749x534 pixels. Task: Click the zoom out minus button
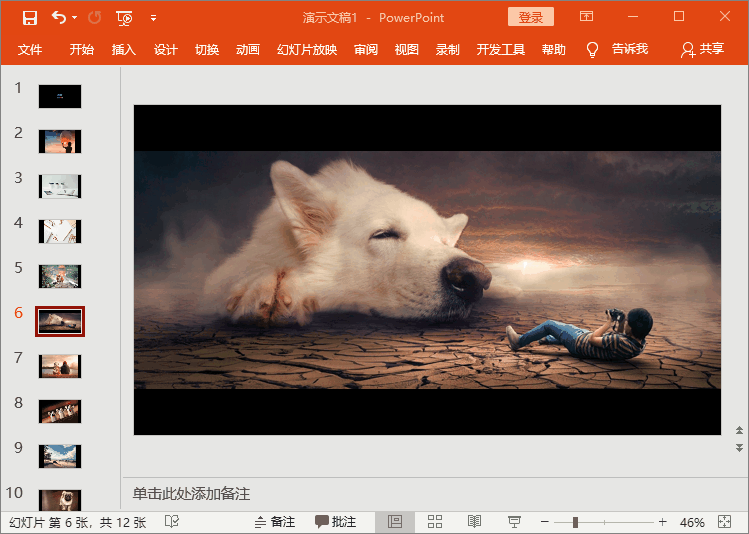pos(545,522)
